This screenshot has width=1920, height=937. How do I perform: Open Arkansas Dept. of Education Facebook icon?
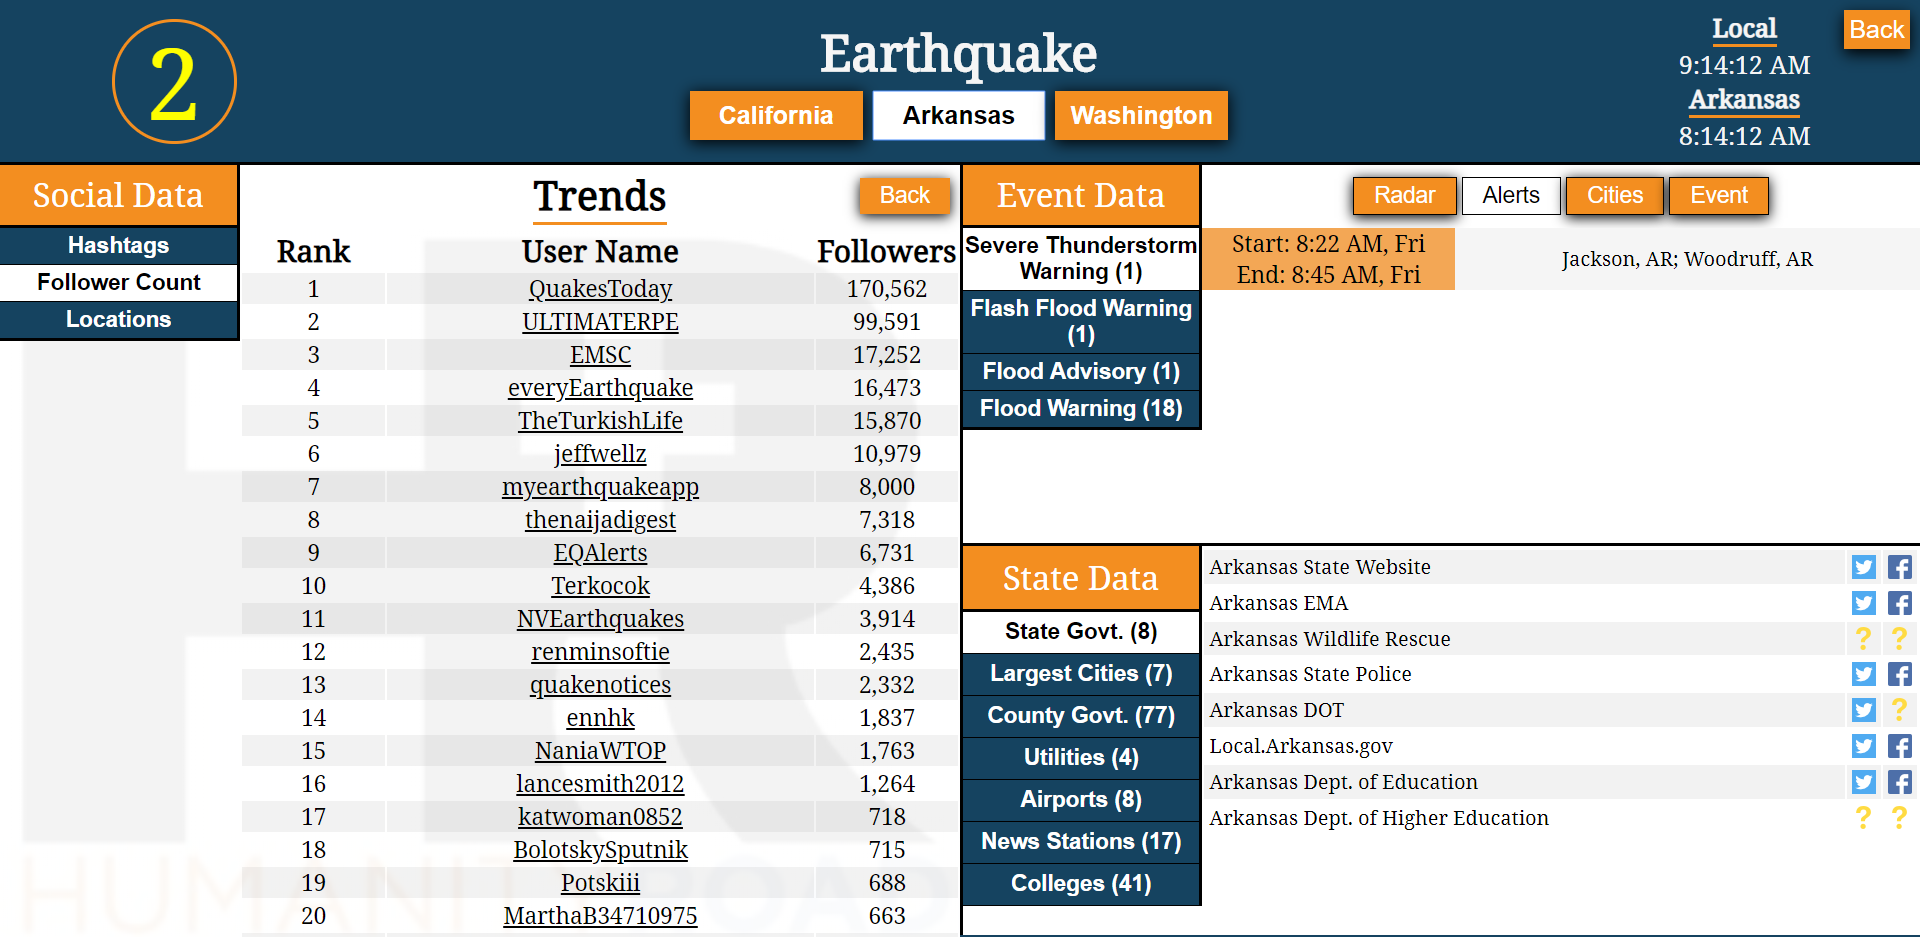point(1899,782)
